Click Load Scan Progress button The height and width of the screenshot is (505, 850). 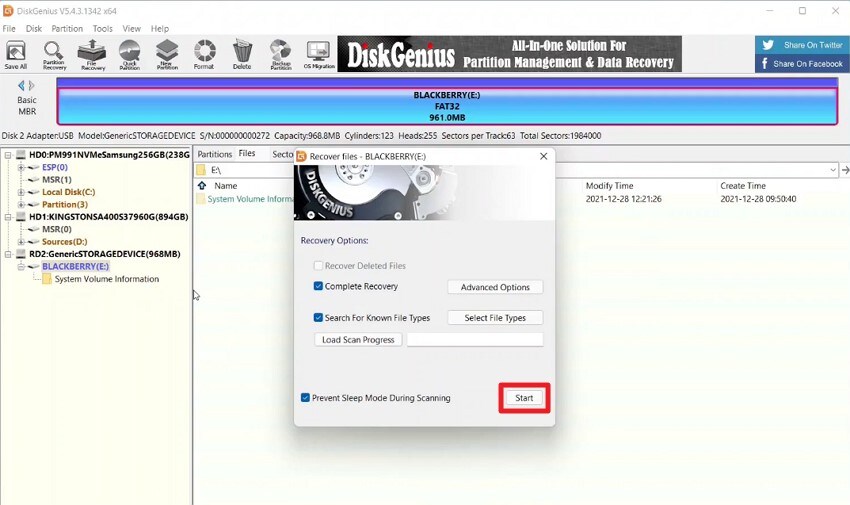pyautogui.click(x=358, y=340)
